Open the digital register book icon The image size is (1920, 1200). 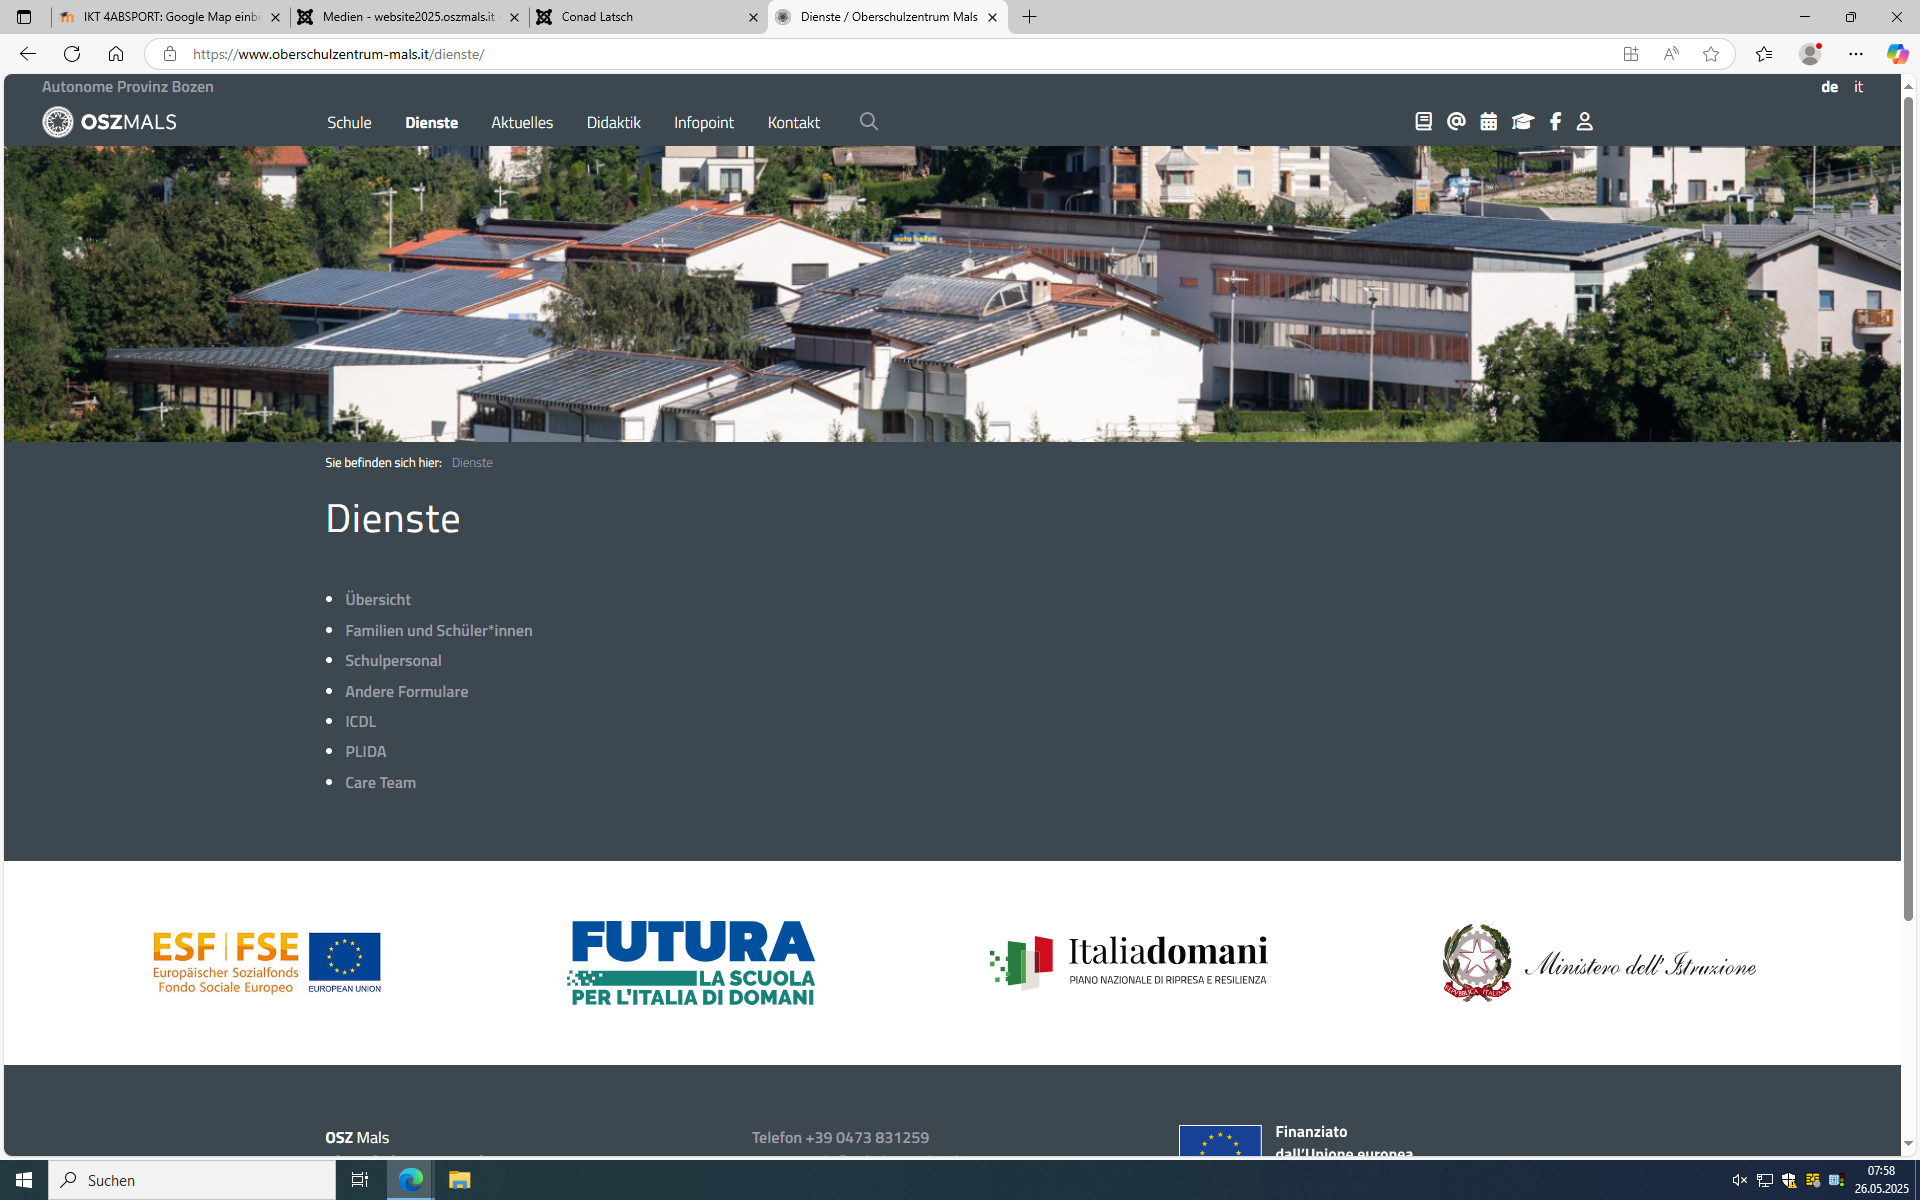1423,121
